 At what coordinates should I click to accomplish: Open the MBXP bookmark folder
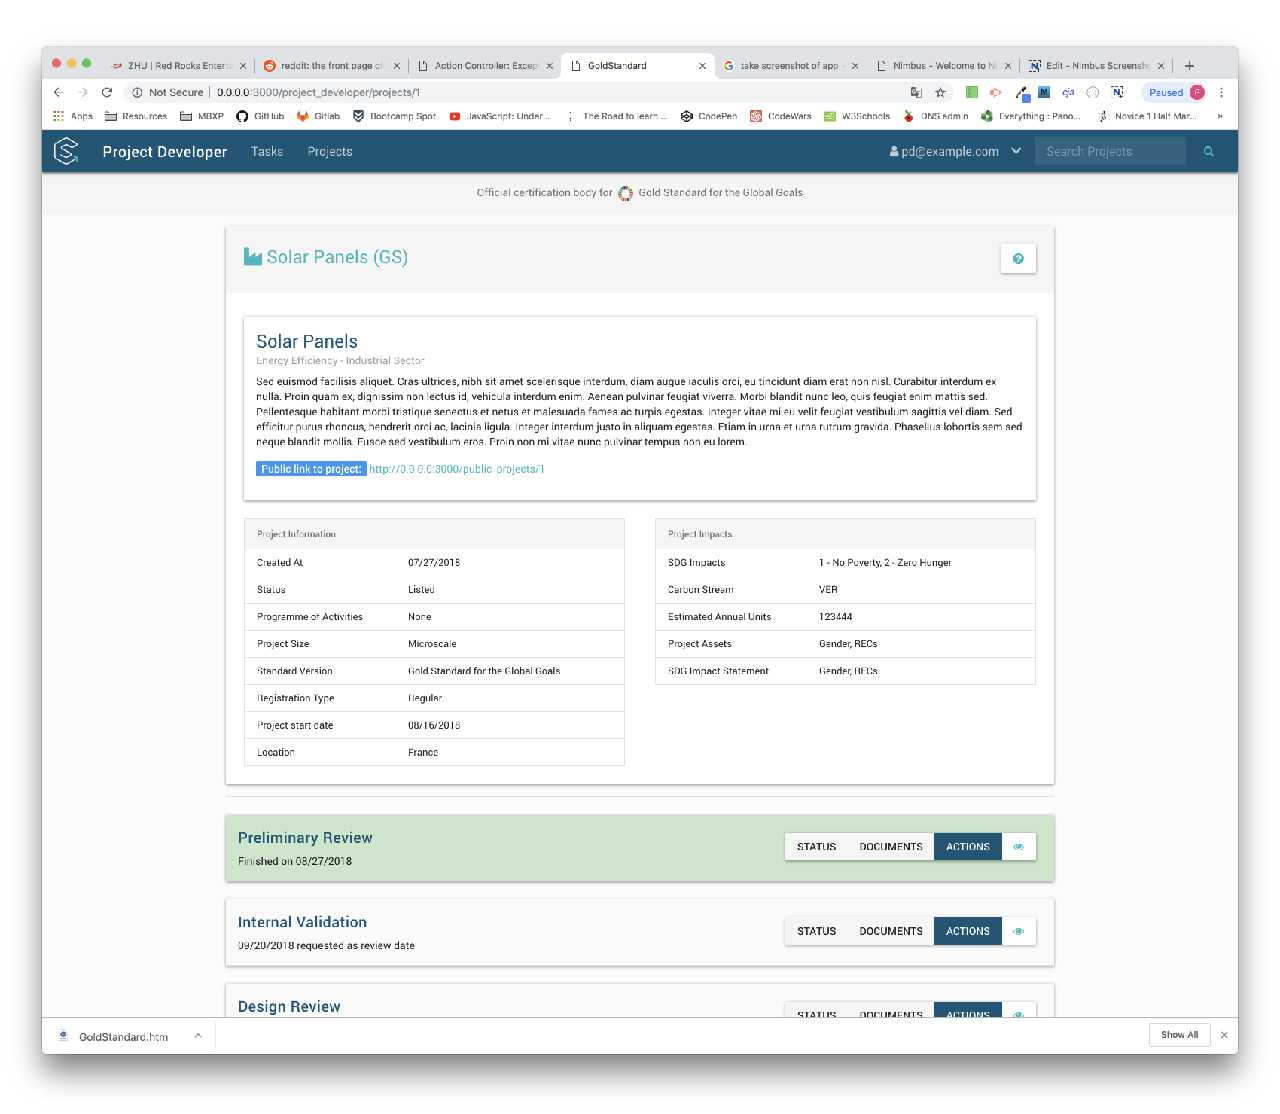(202, 116)
